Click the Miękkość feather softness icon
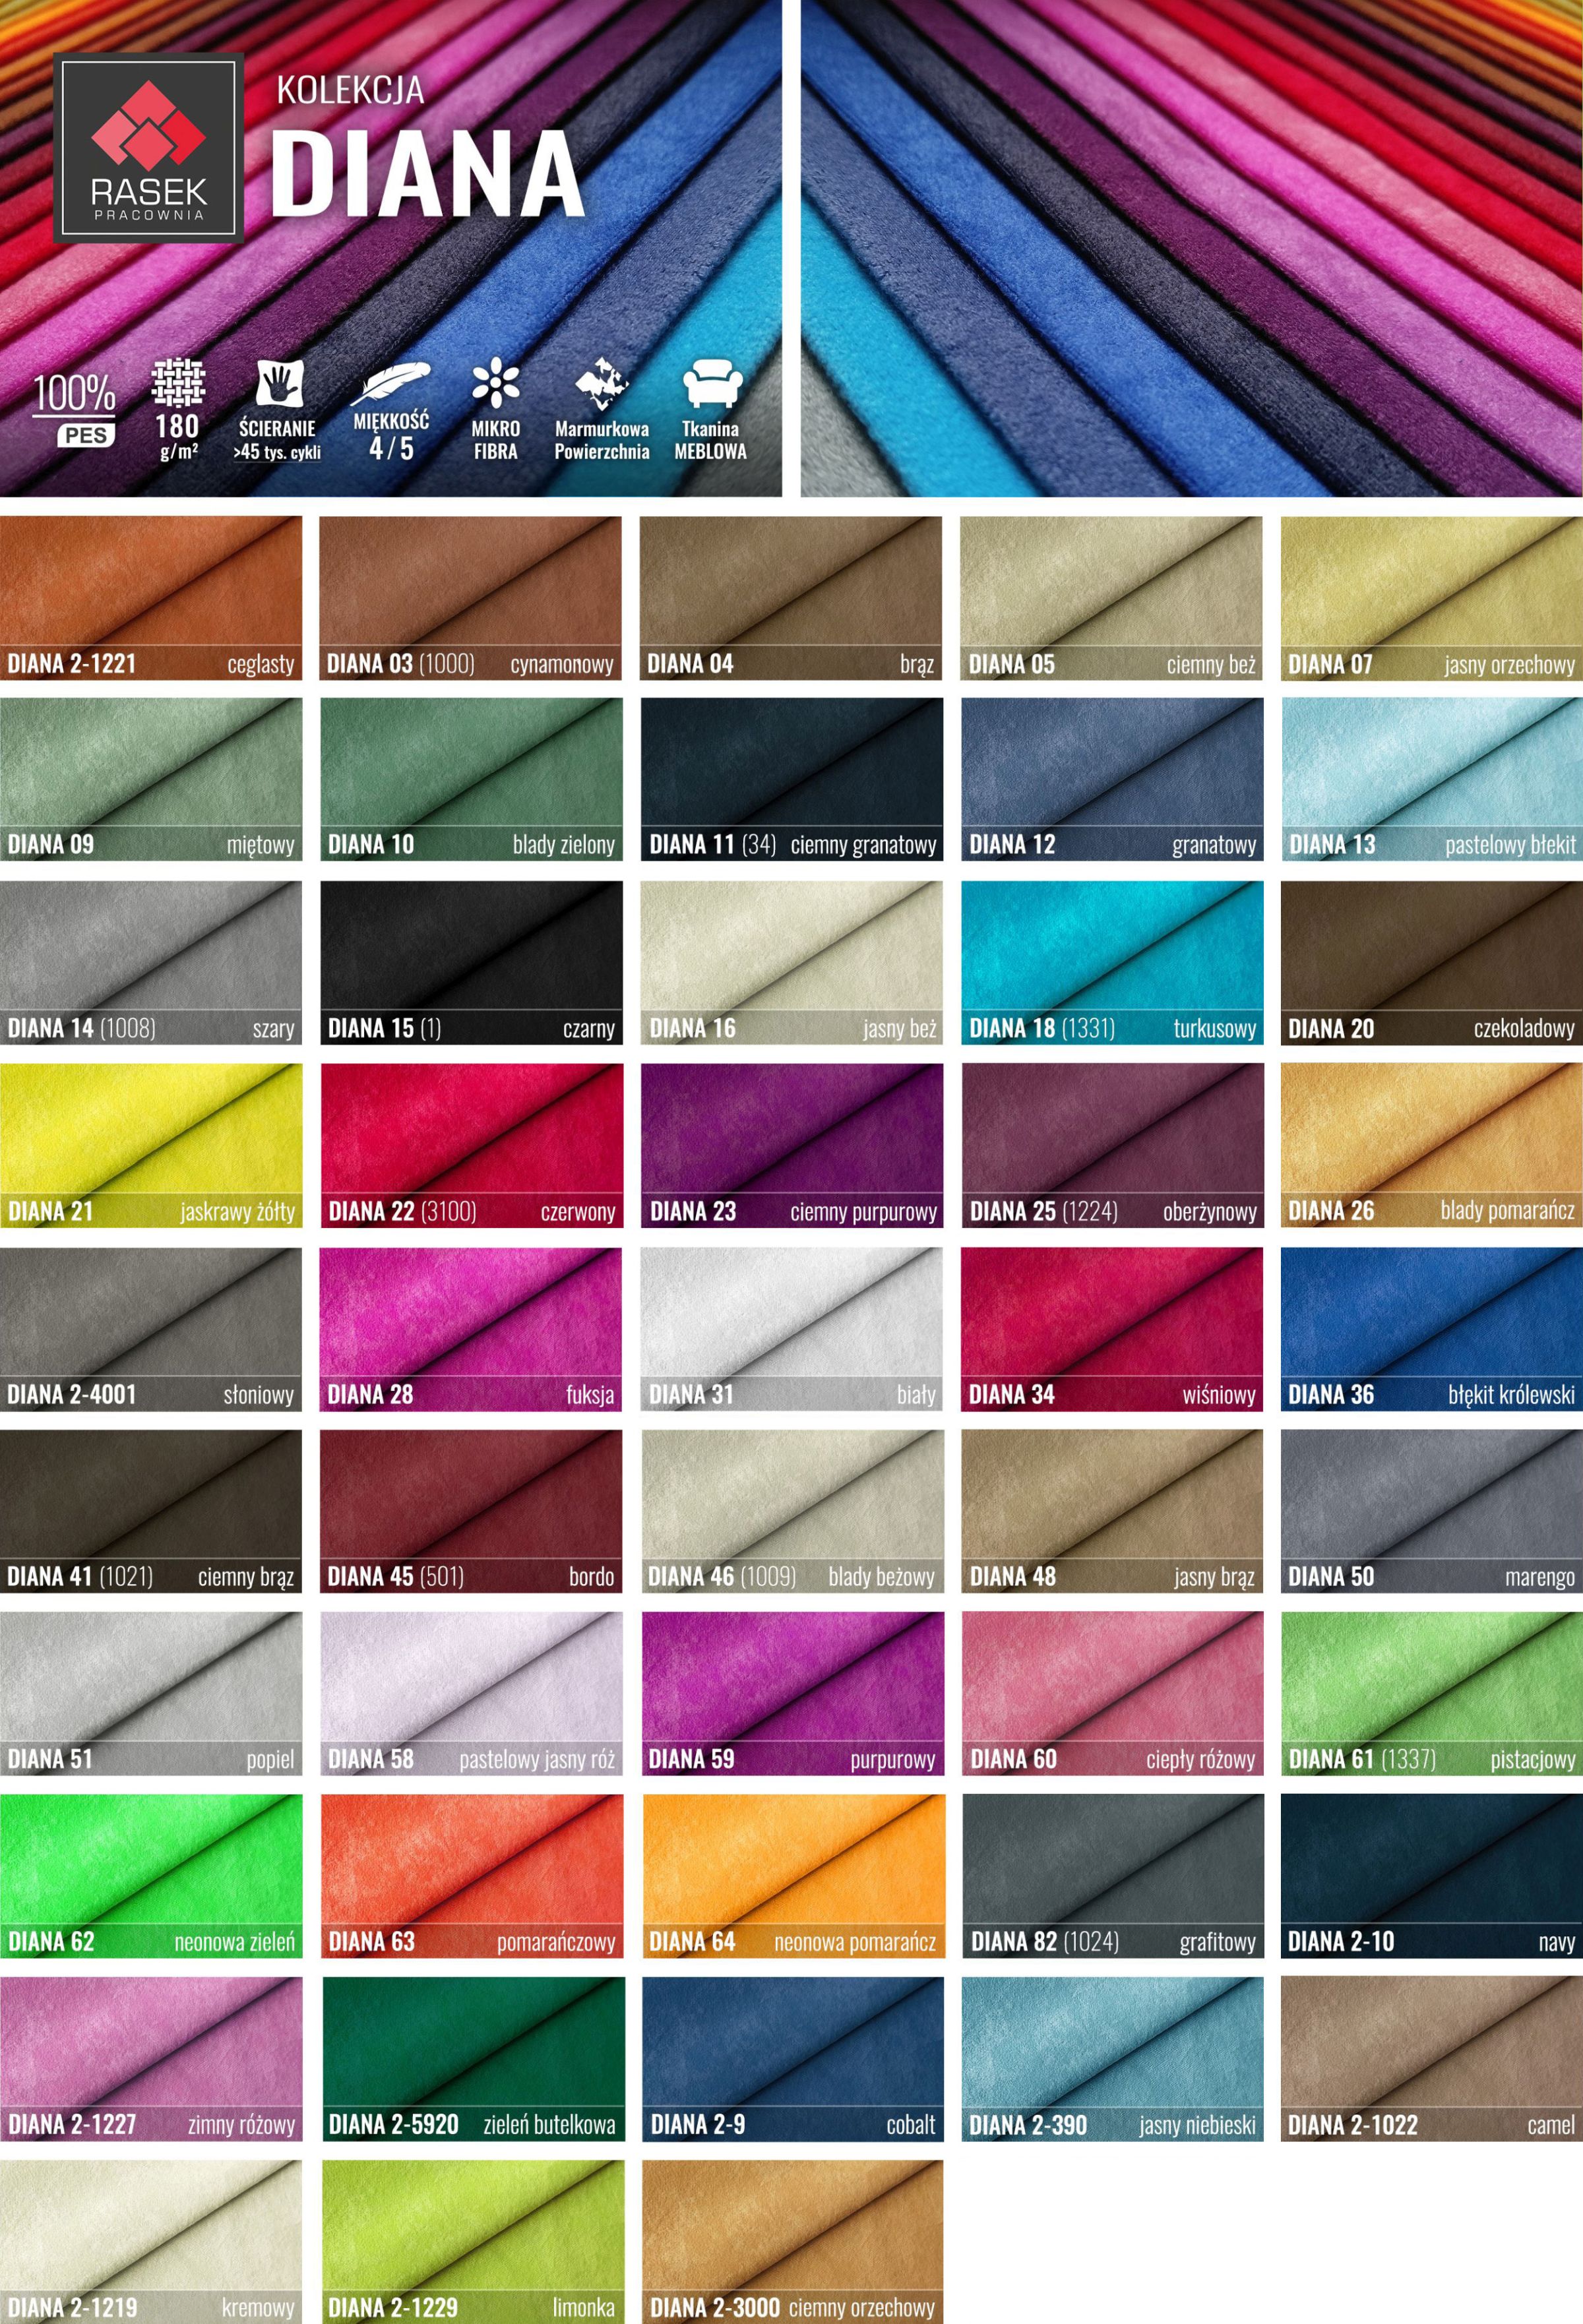This screenshot has width=1583, height=2324. pyautogui.click(x=391, y=385)
